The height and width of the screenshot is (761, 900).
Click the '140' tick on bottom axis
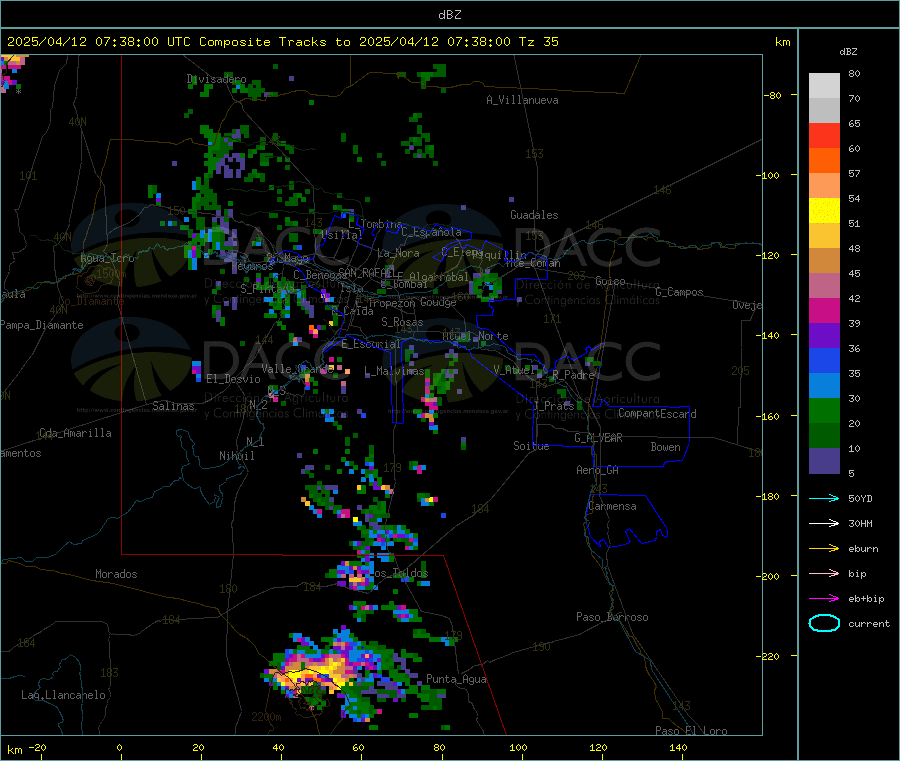click(x=677, y=747)
